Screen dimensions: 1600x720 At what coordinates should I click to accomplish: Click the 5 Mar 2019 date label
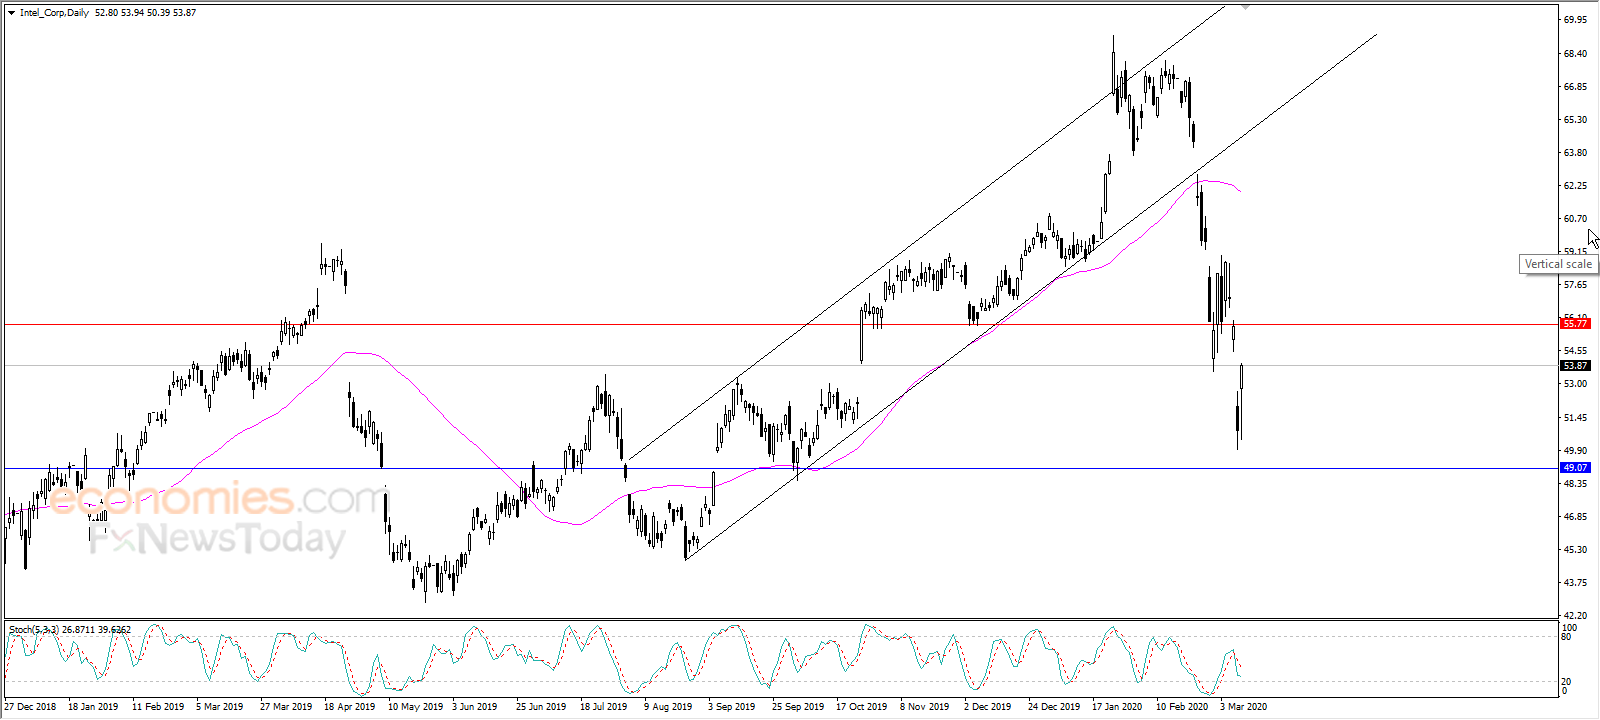(220, 707)
